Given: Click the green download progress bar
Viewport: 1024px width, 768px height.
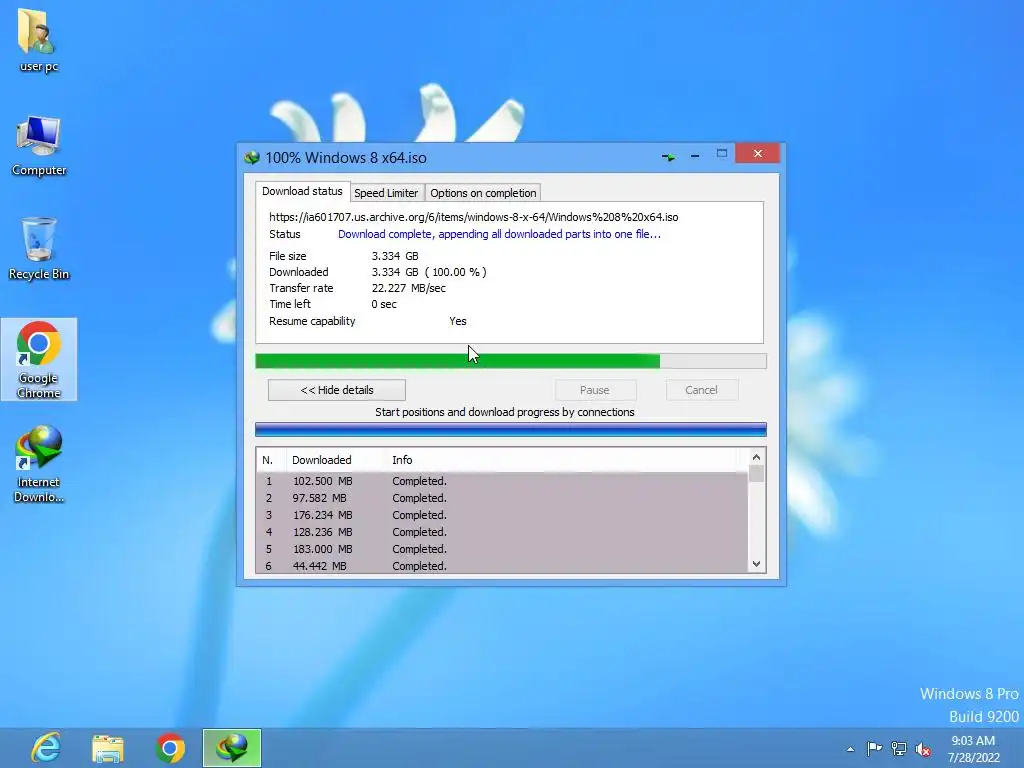Looking at the screenshot, I should point(511,361).
